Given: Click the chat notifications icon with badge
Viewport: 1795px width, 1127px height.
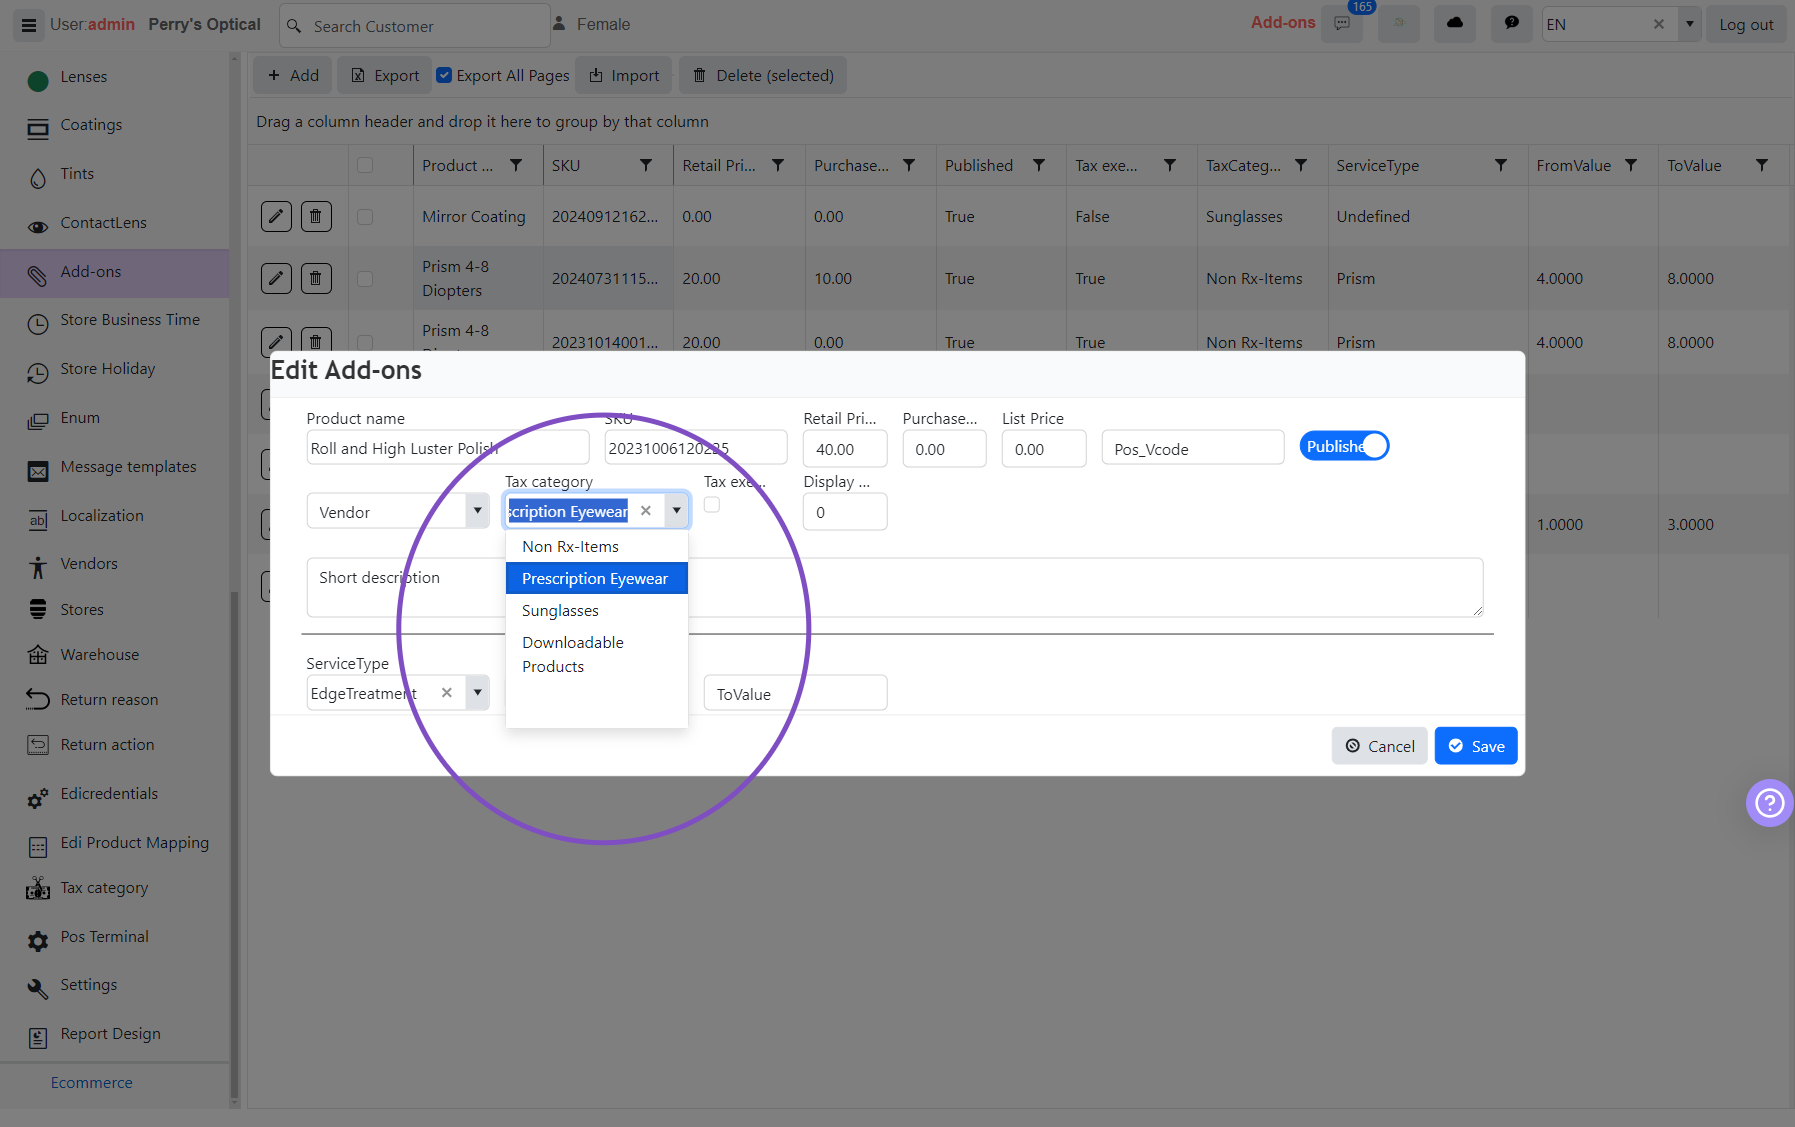Looking at the screenshot, I should point(1342,24).
